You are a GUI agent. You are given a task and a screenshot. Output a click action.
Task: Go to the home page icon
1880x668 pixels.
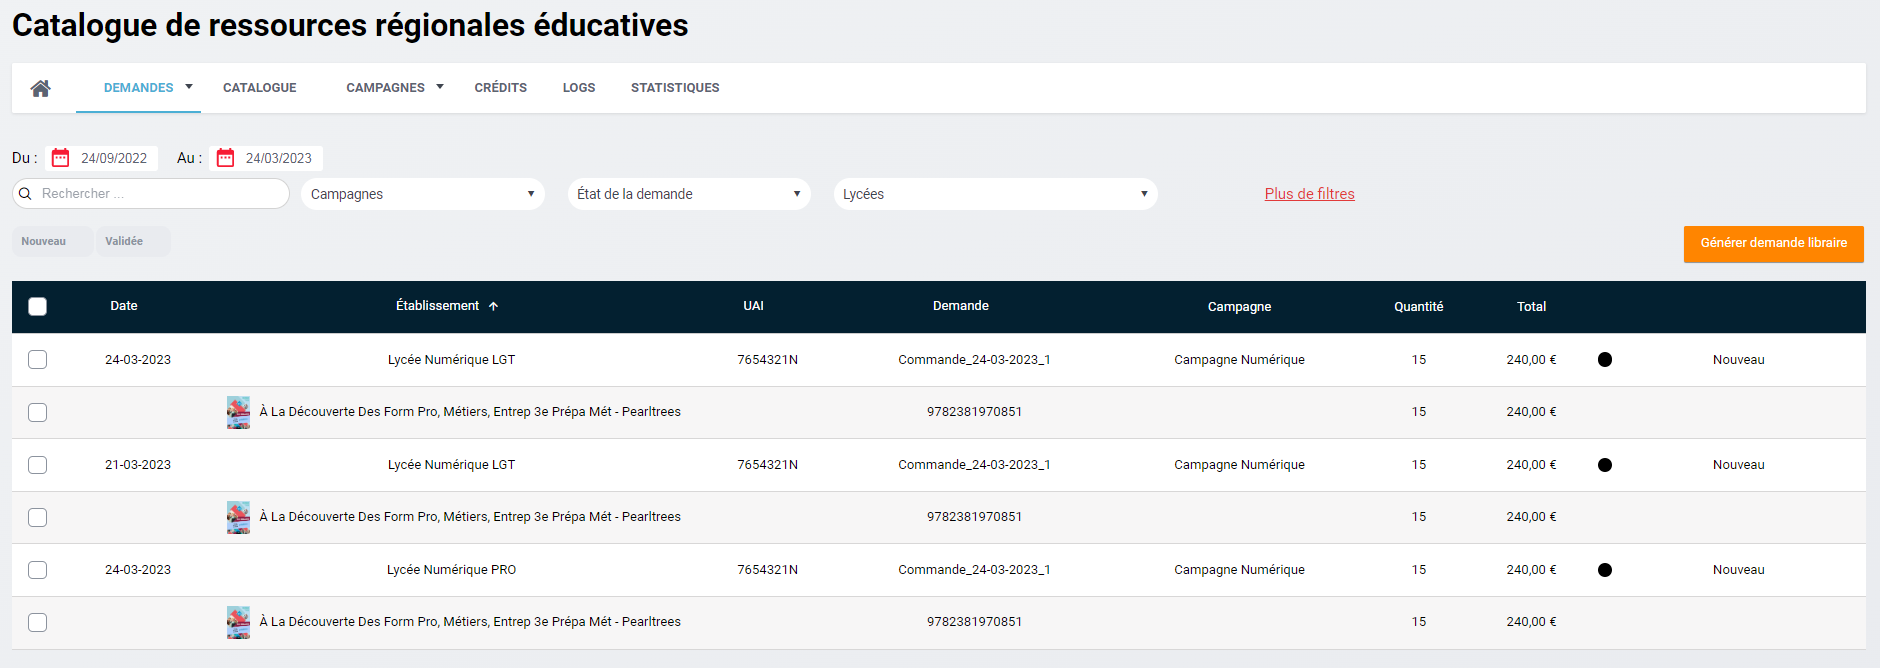pyautogui.click(x=40, y=88)
